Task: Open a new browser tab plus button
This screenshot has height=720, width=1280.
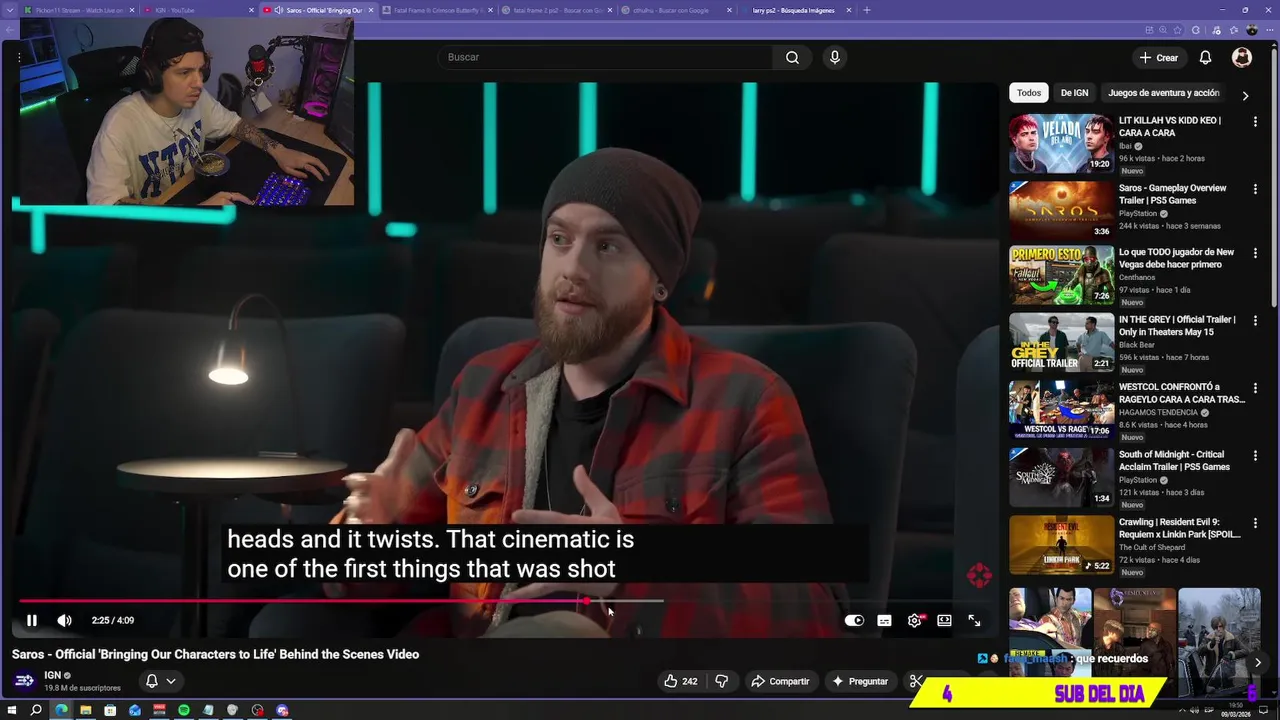Action: (867, 10)
